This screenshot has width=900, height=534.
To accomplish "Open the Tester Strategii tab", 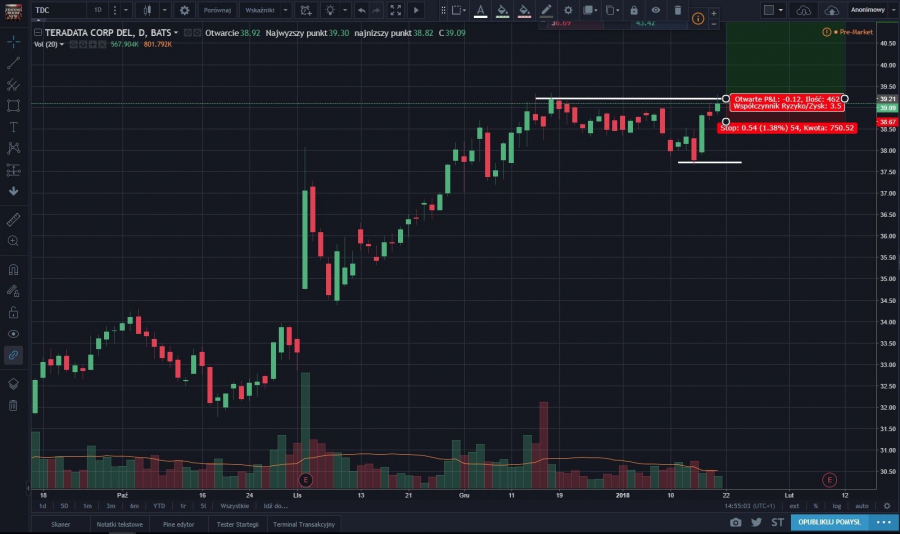I will 239,524.
